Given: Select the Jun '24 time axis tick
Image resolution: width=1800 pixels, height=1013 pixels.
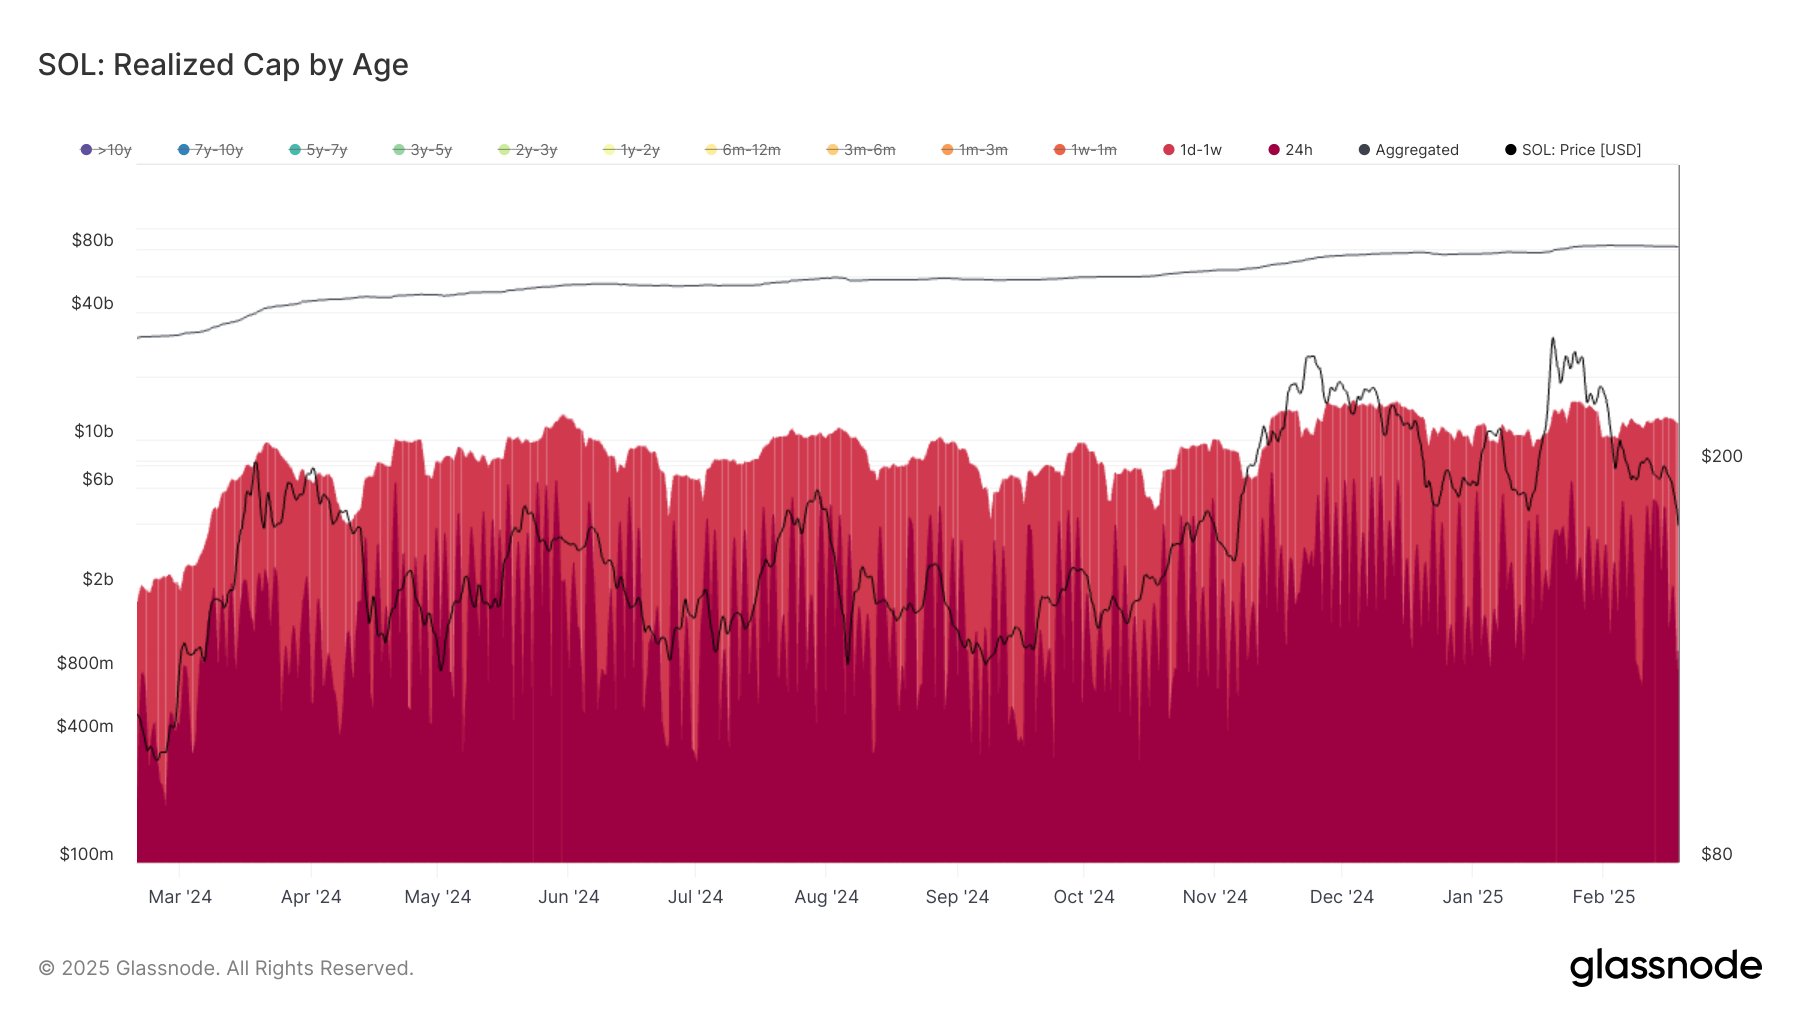Looking at the screenshot, I should [x=568, y=897].
